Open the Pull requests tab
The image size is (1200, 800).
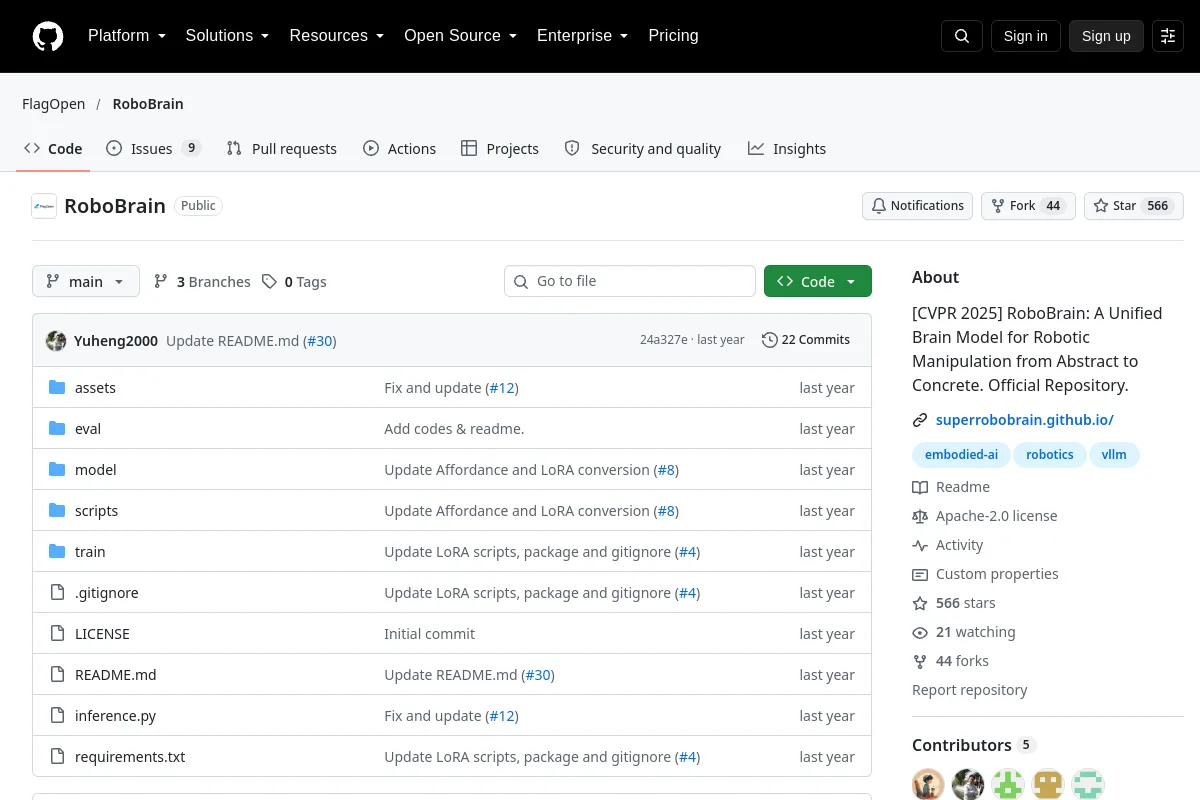282,149
